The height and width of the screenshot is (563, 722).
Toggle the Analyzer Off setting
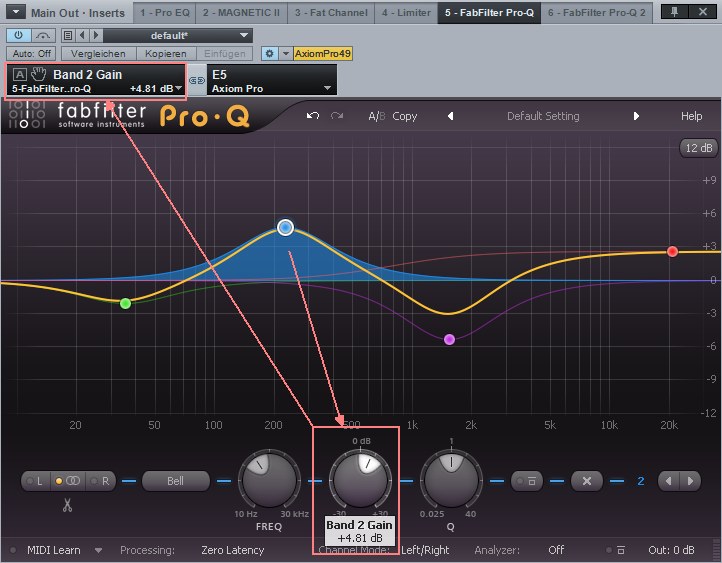pyautogui.click(x=556, y=550)
